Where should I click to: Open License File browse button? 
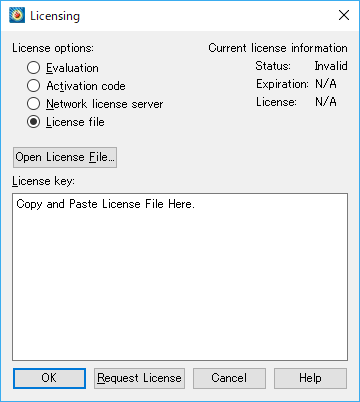(x=65, y=157)
